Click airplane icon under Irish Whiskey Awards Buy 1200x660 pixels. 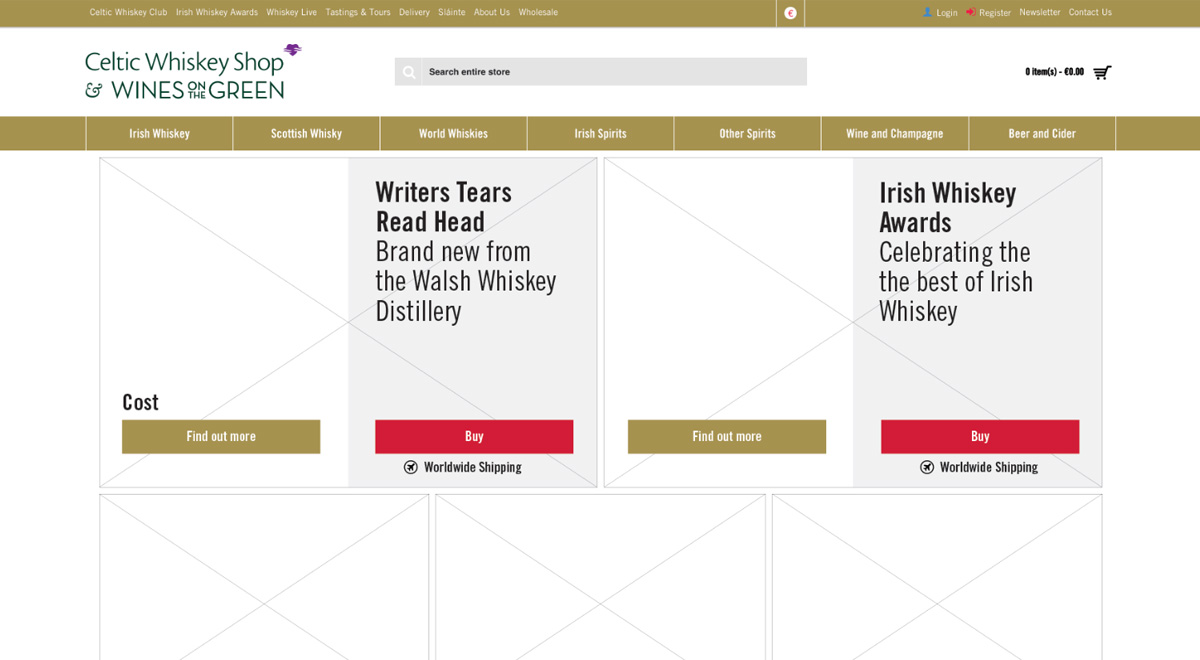tap(927, 467)
